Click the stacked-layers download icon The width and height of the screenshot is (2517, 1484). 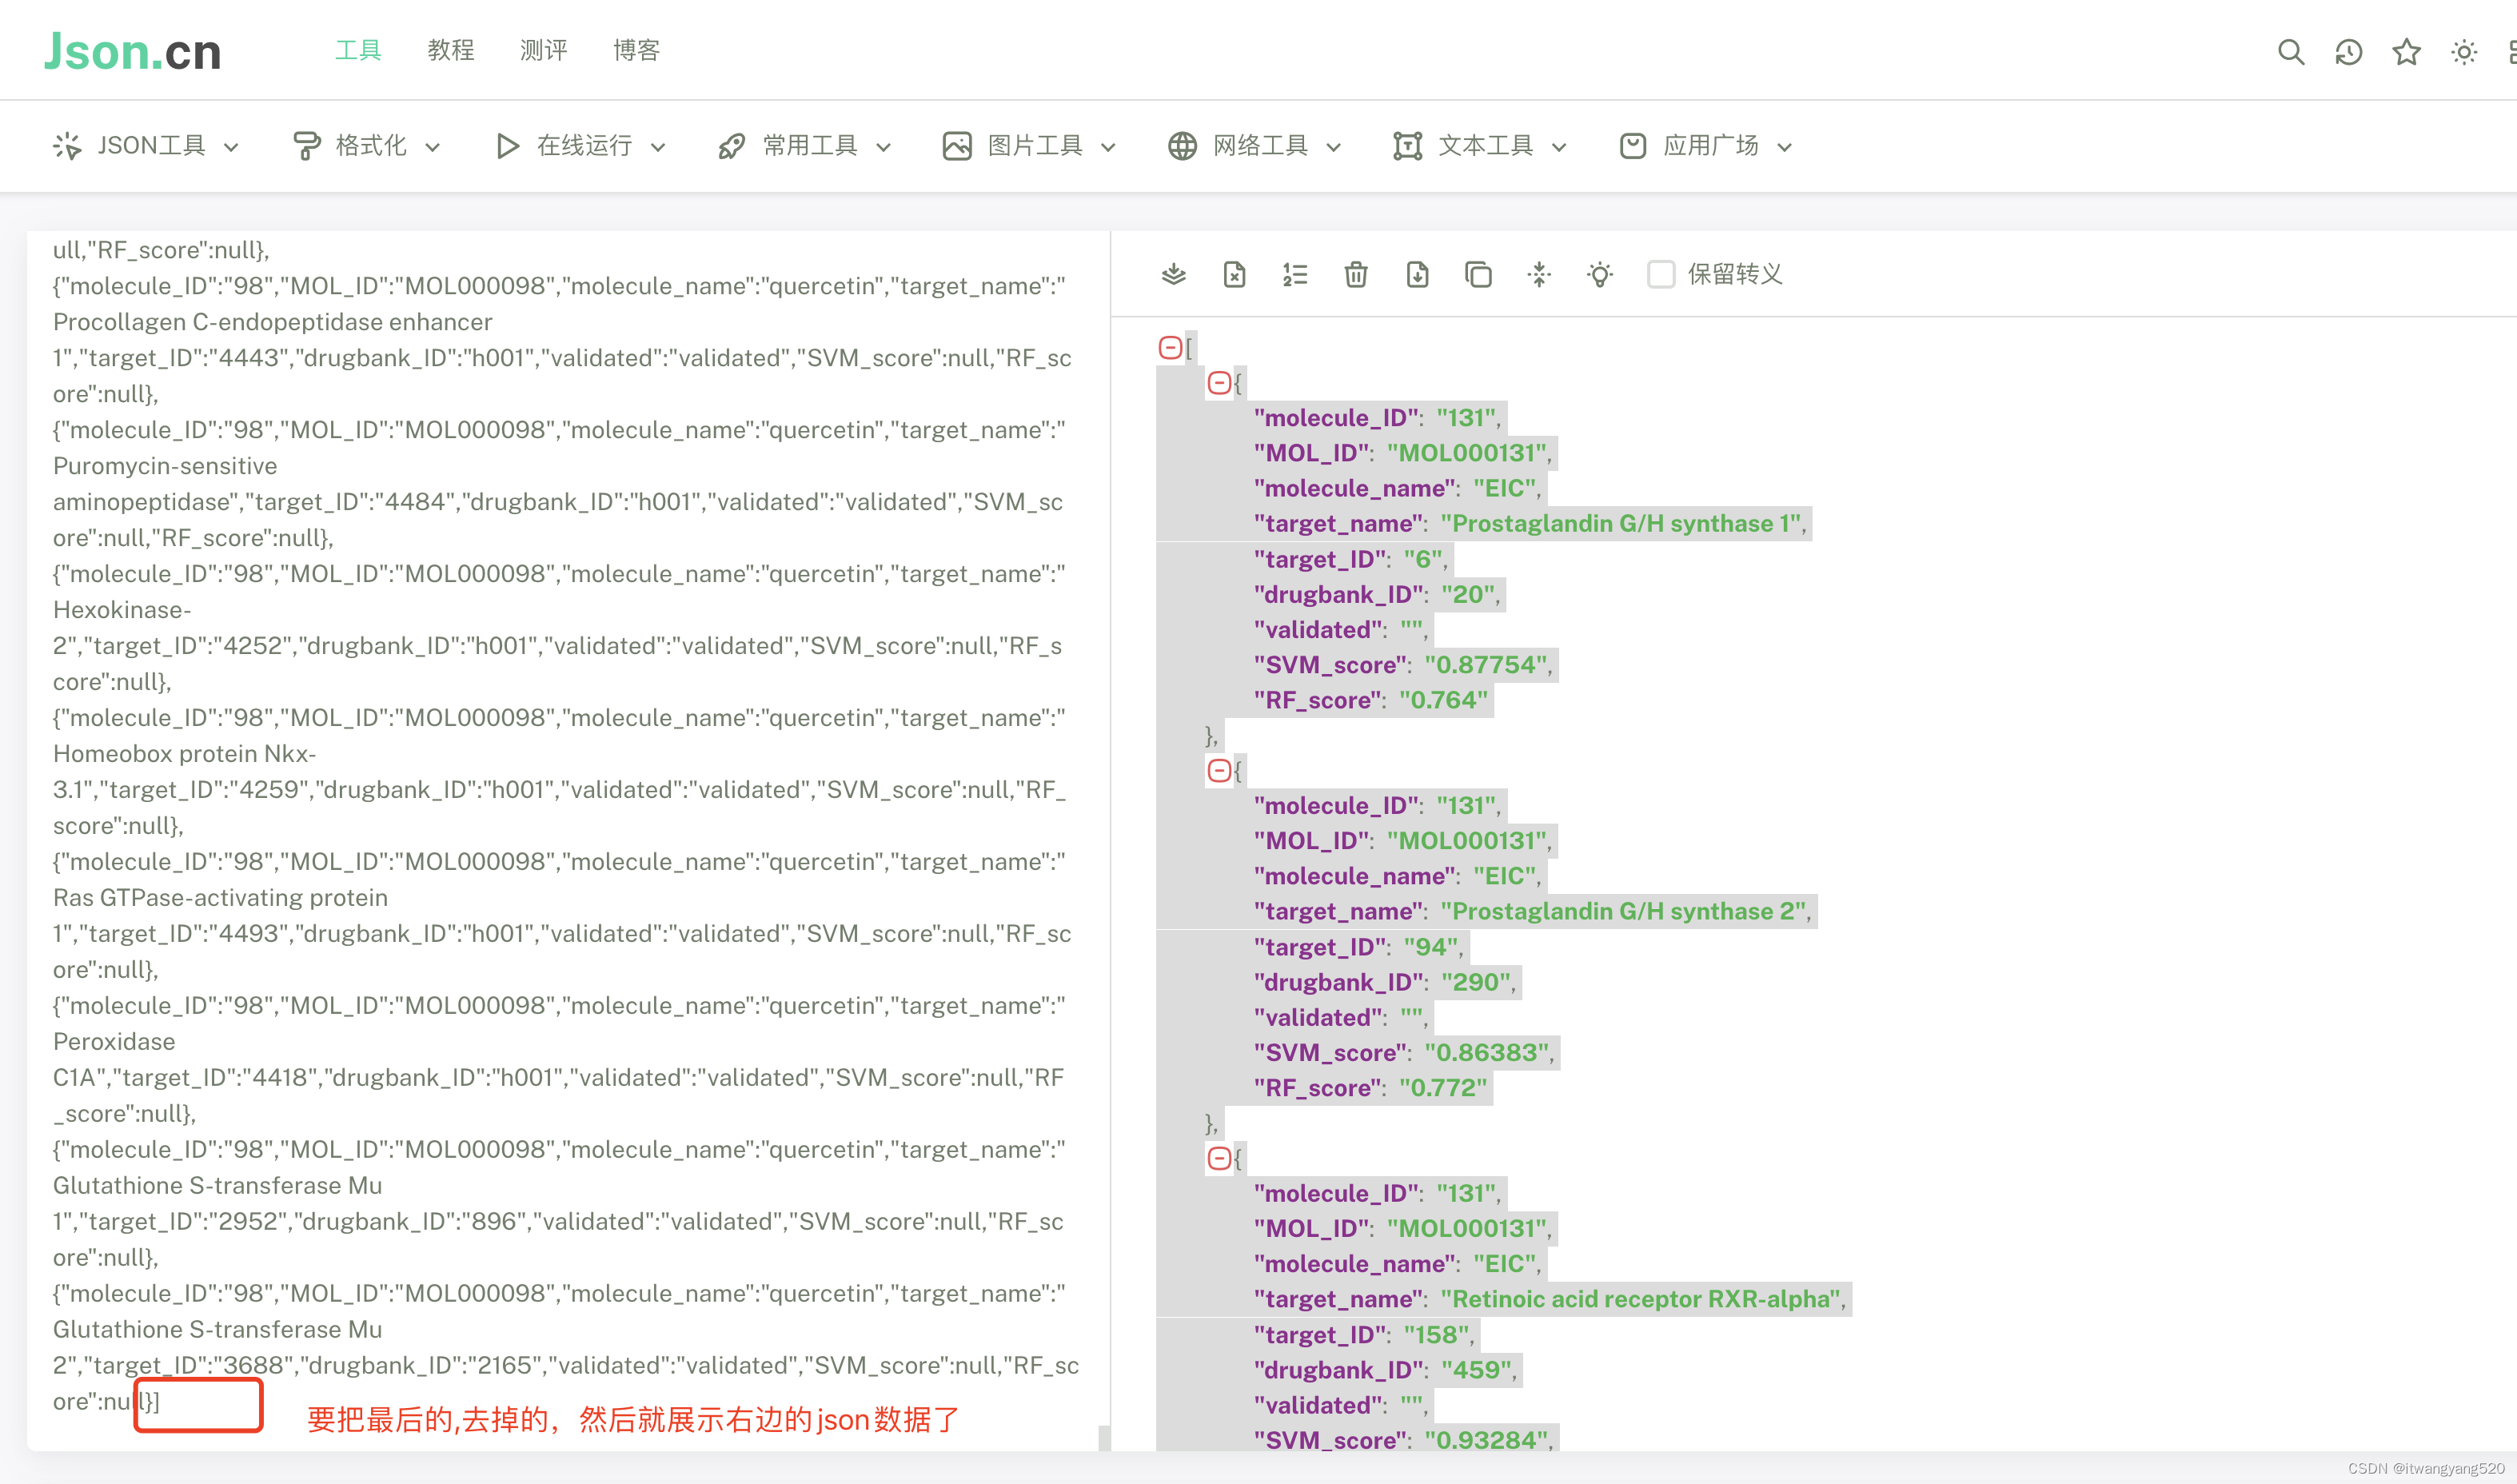1174,274
